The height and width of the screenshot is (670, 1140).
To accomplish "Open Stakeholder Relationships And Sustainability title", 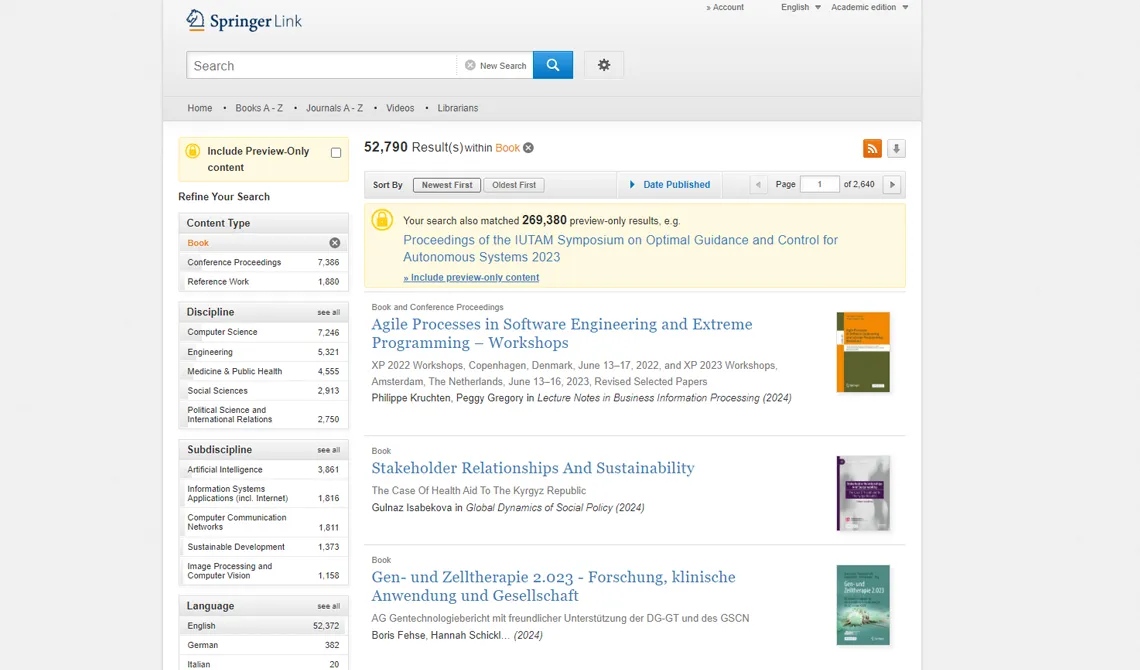I will coord(533,468).
